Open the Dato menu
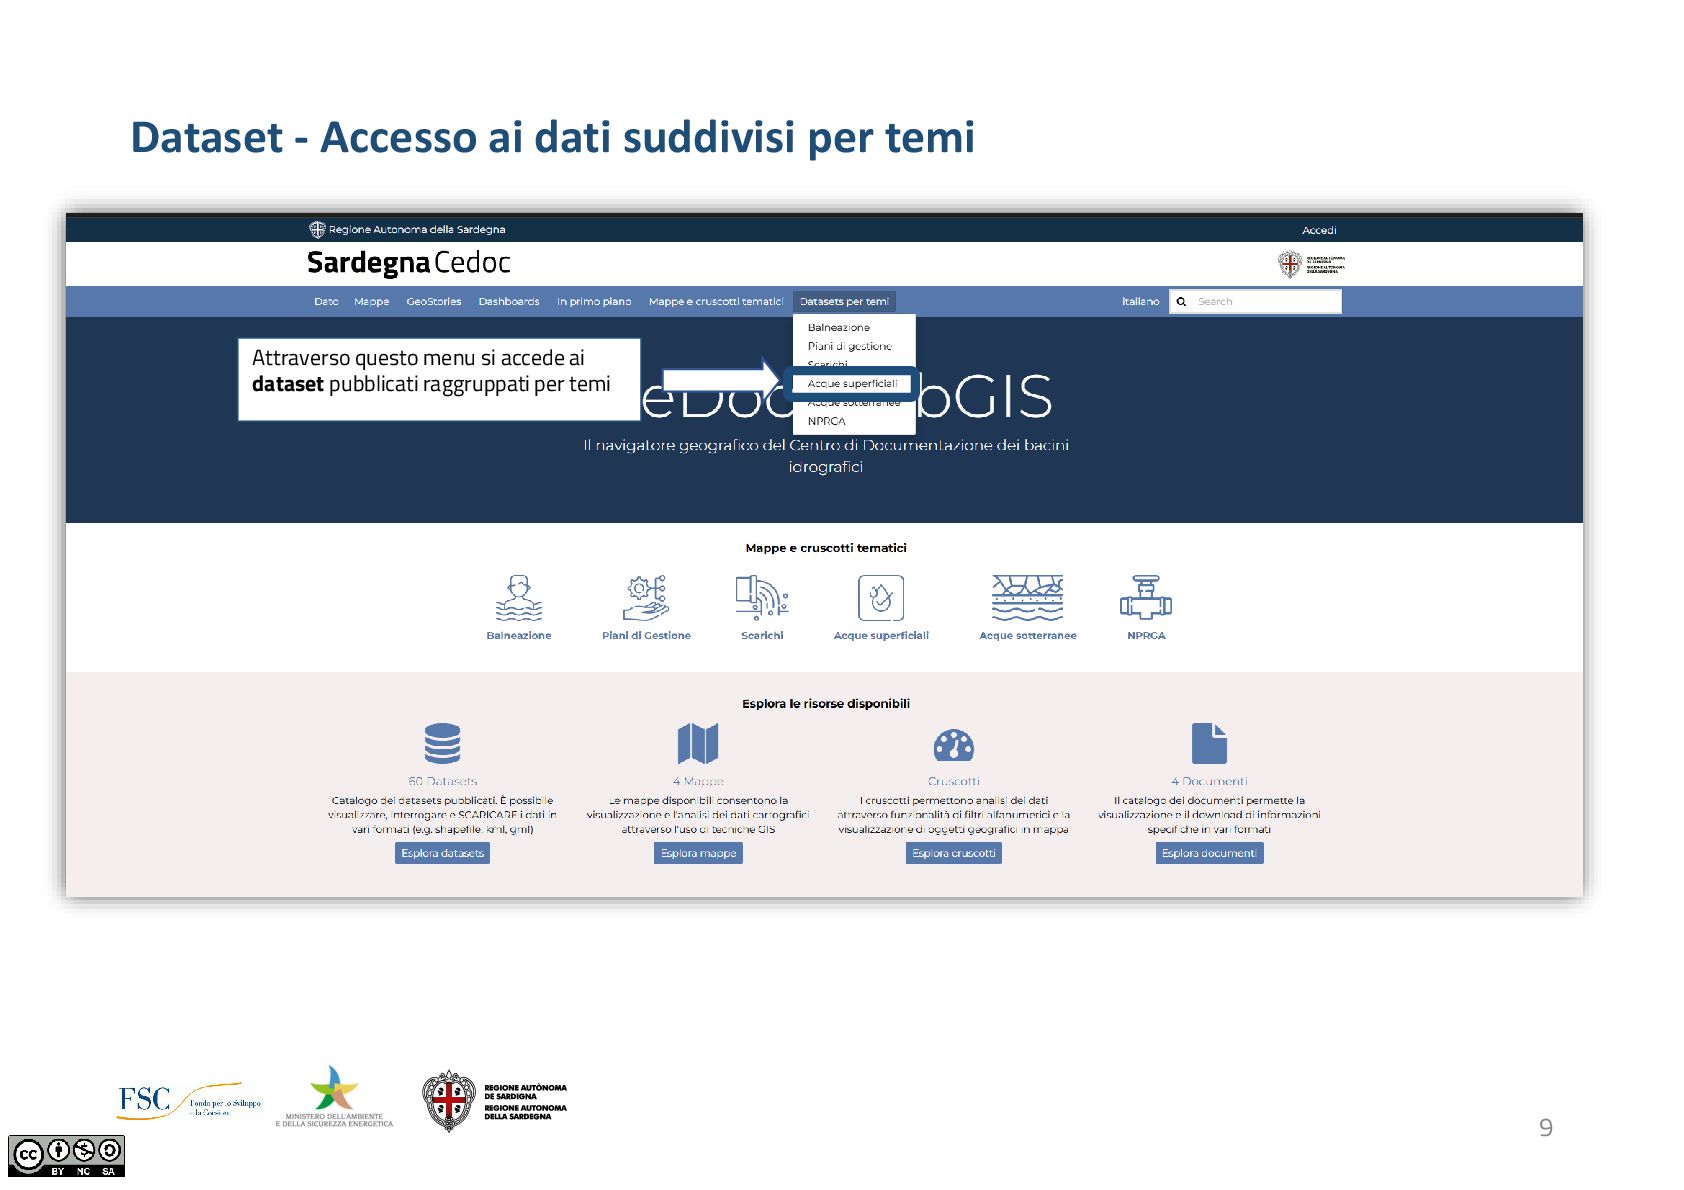The width and height of the screenshot is (1684, 1190). 326,301
